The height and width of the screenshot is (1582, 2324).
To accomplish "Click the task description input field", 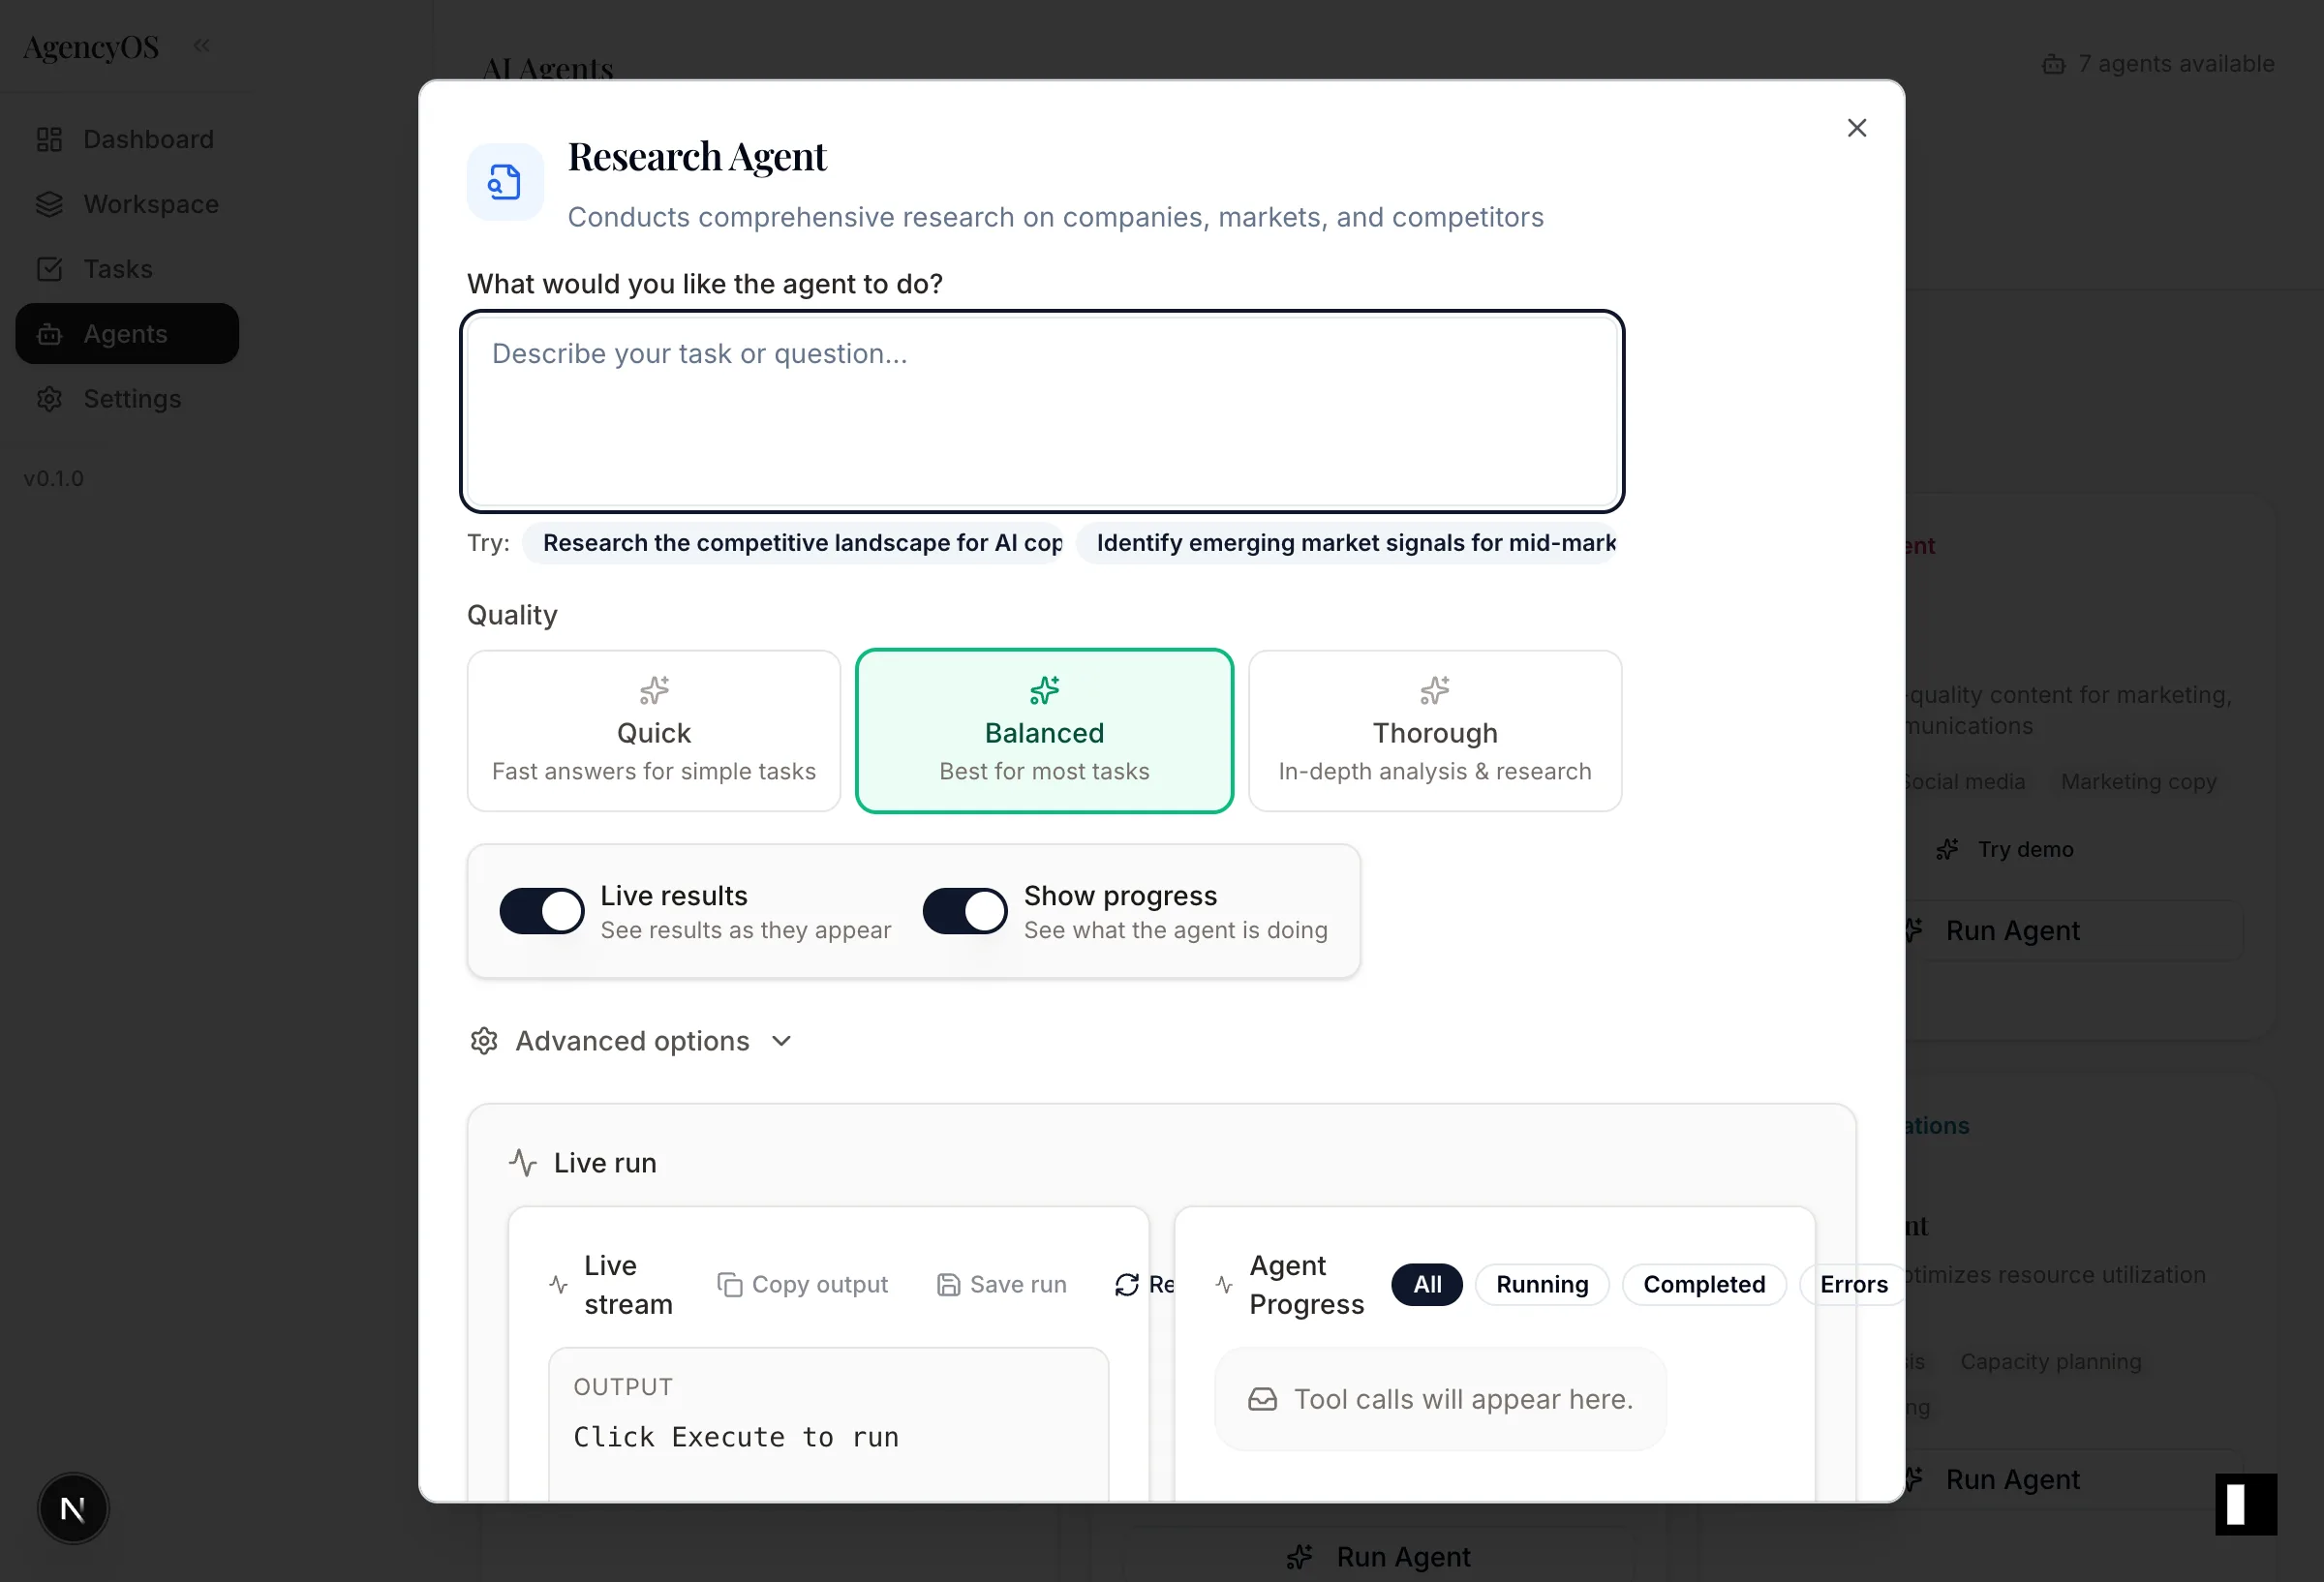I will [x=1042, y=410].
